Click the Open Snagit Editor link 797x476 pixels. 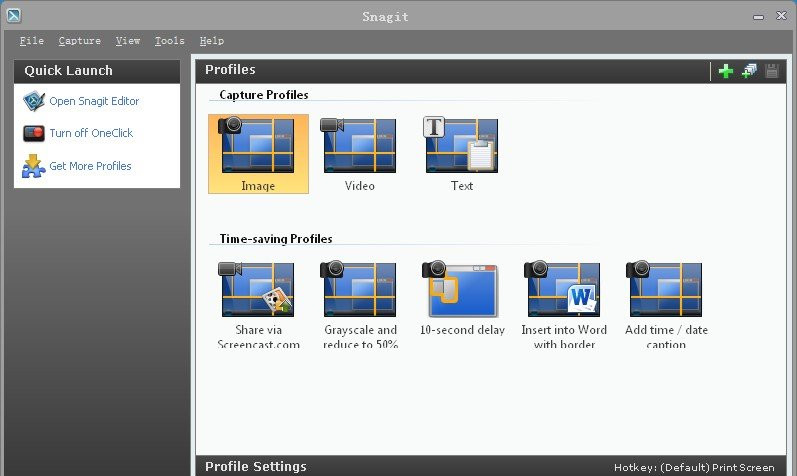94,101
